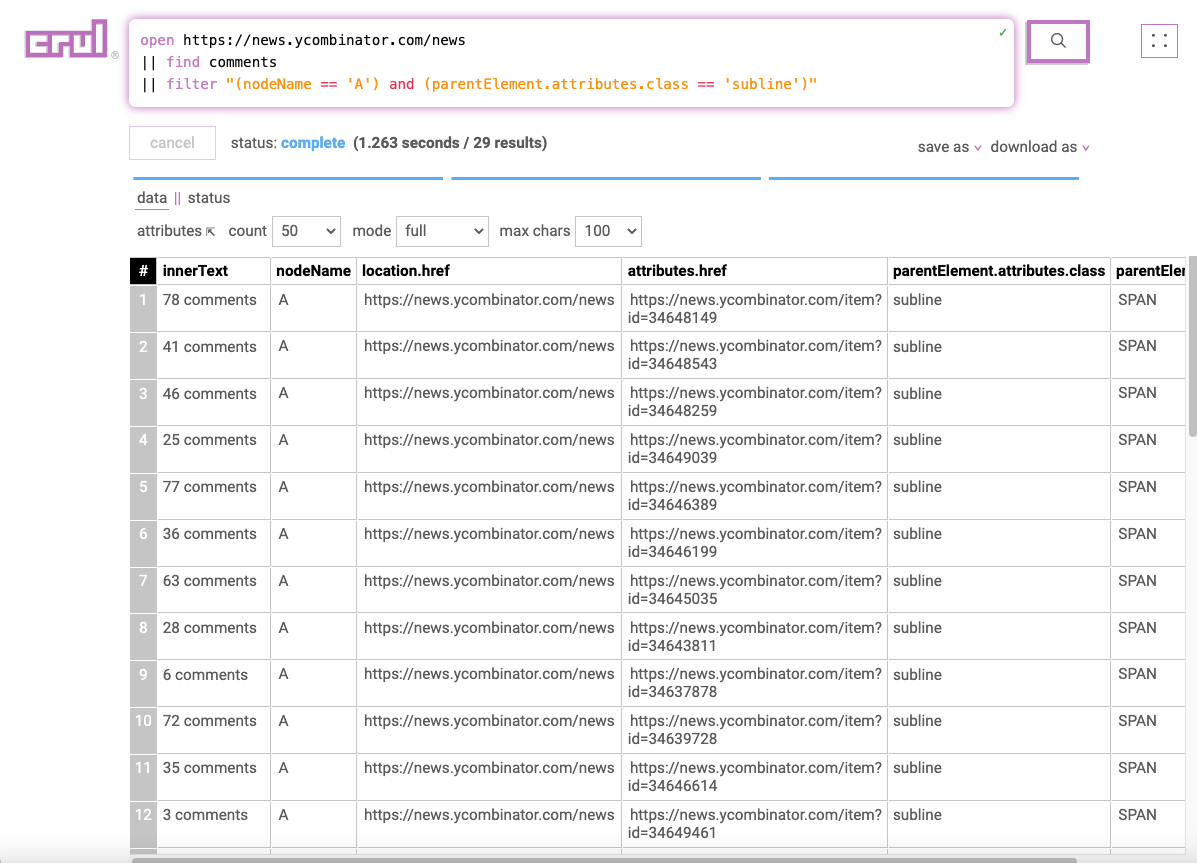Open the four-dot grid menu icon
The image size is (1197, 863).
click(x=1159, y=41)
